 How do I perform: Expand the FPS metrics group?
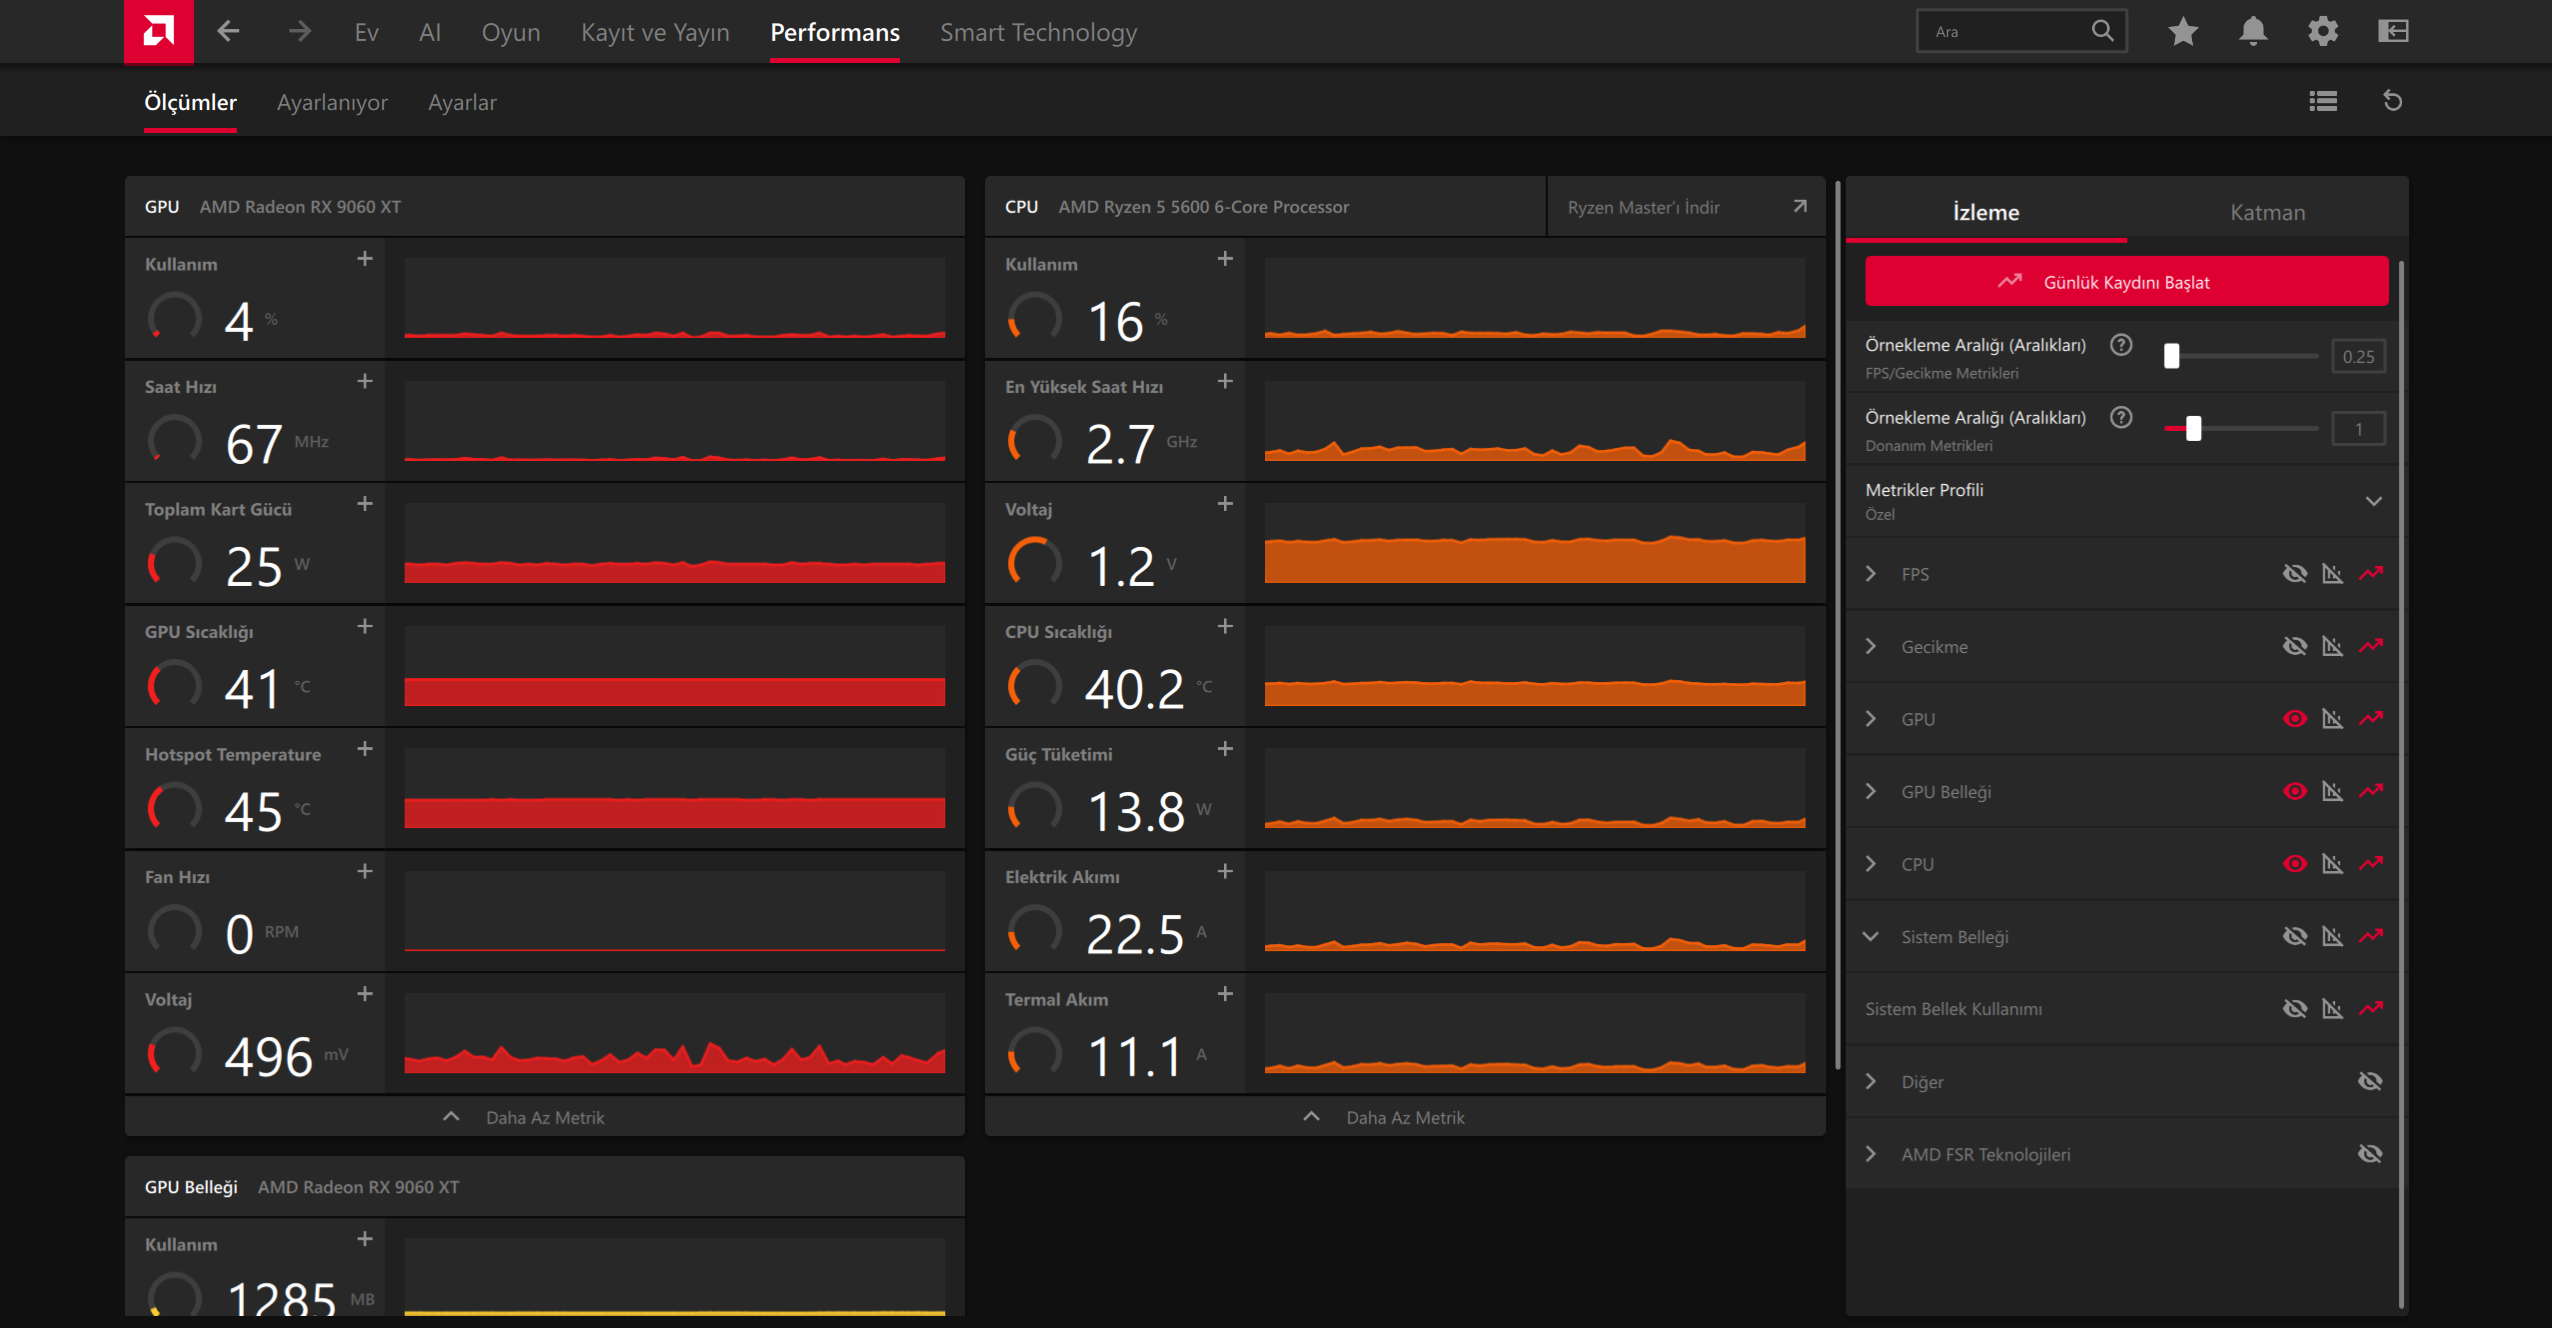click(x=1871, y=574)
